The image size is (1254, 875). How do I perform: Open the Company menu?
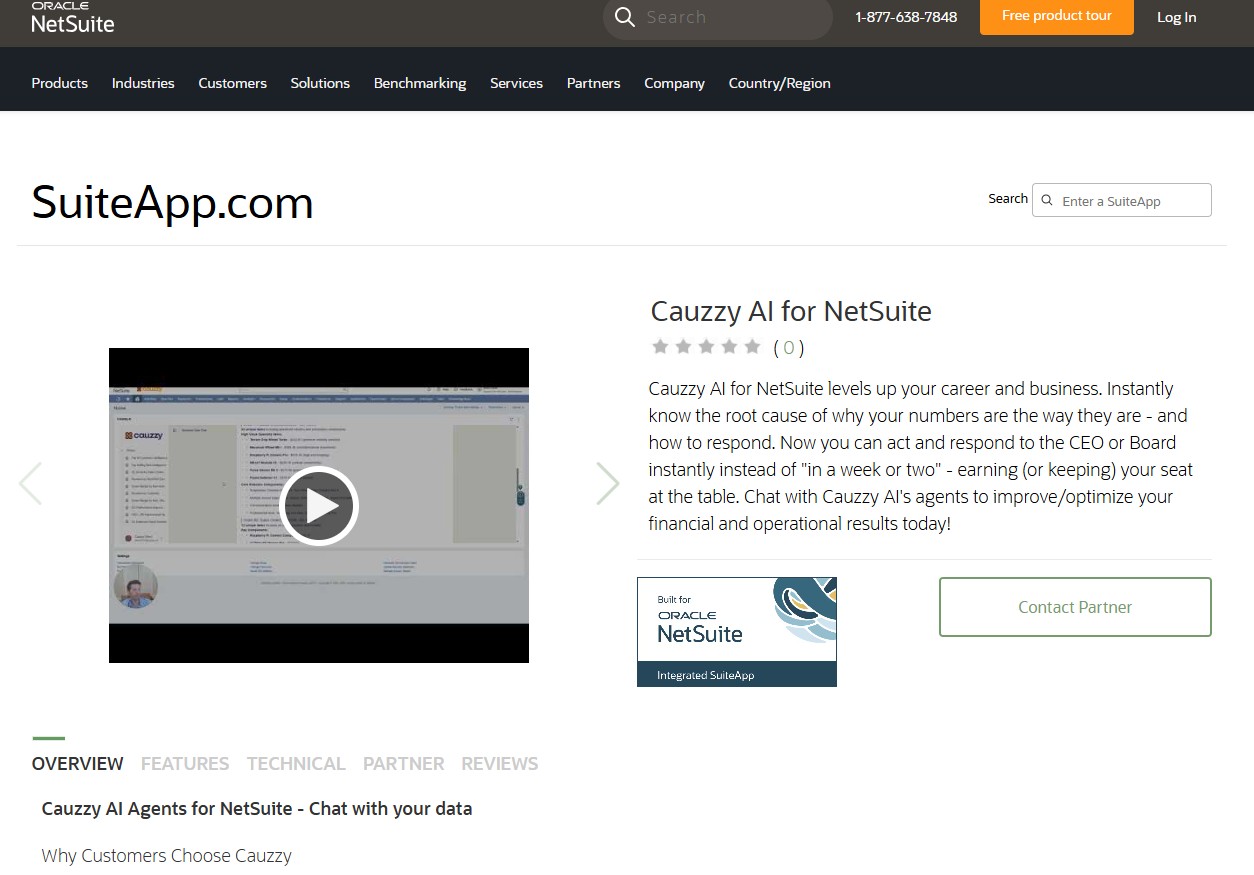pos(675,83)
